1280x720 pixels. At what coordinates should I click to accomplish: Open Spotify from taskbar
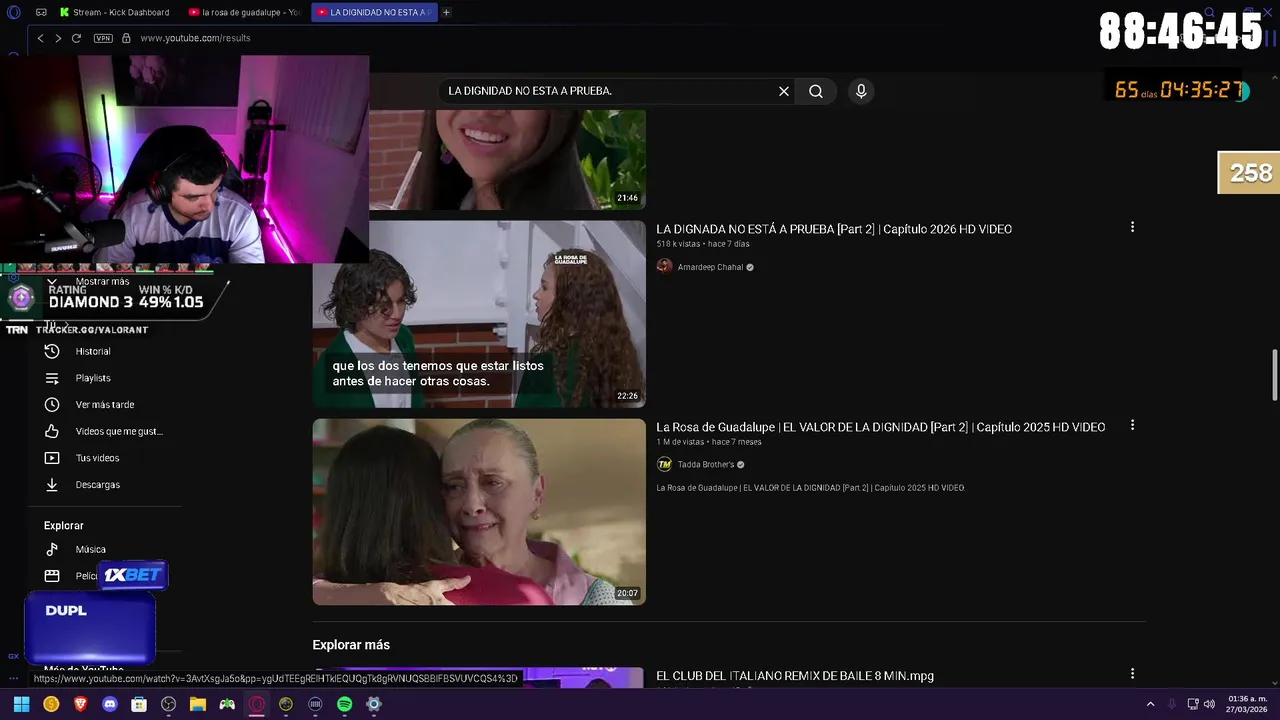[344, 704]
